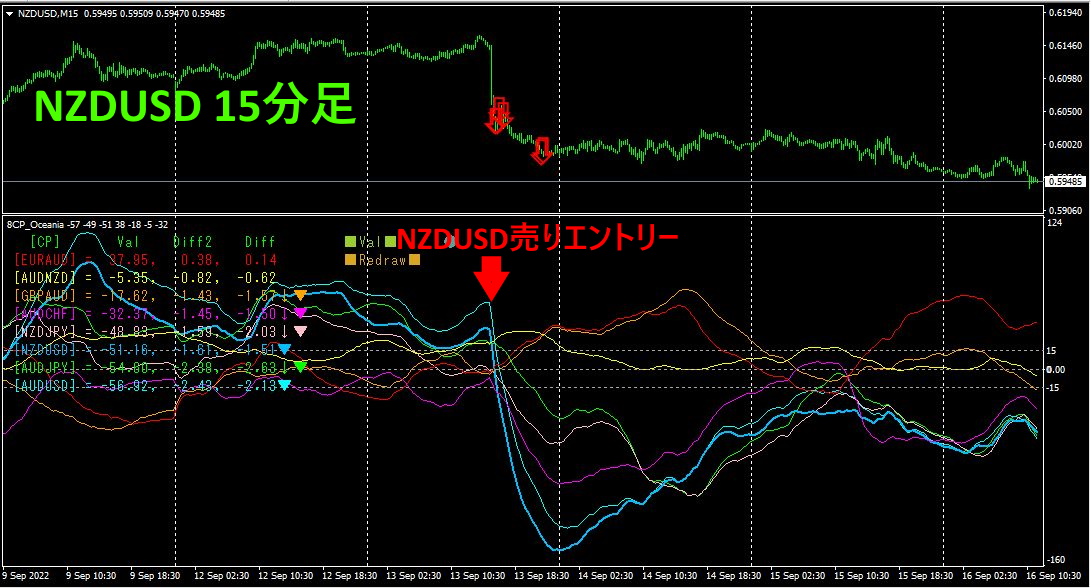Click the 0.60980 price scale label
The image size is (1091, 588).
pyautogui.click(x=1065, y=79)
